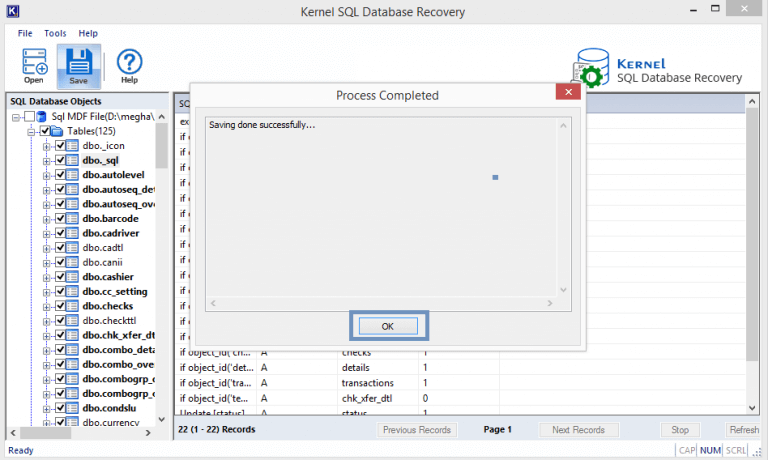Uncheck the dbo._sql checkbox
The width and height of the screenshot is (768, 460).
click(60, 160)
